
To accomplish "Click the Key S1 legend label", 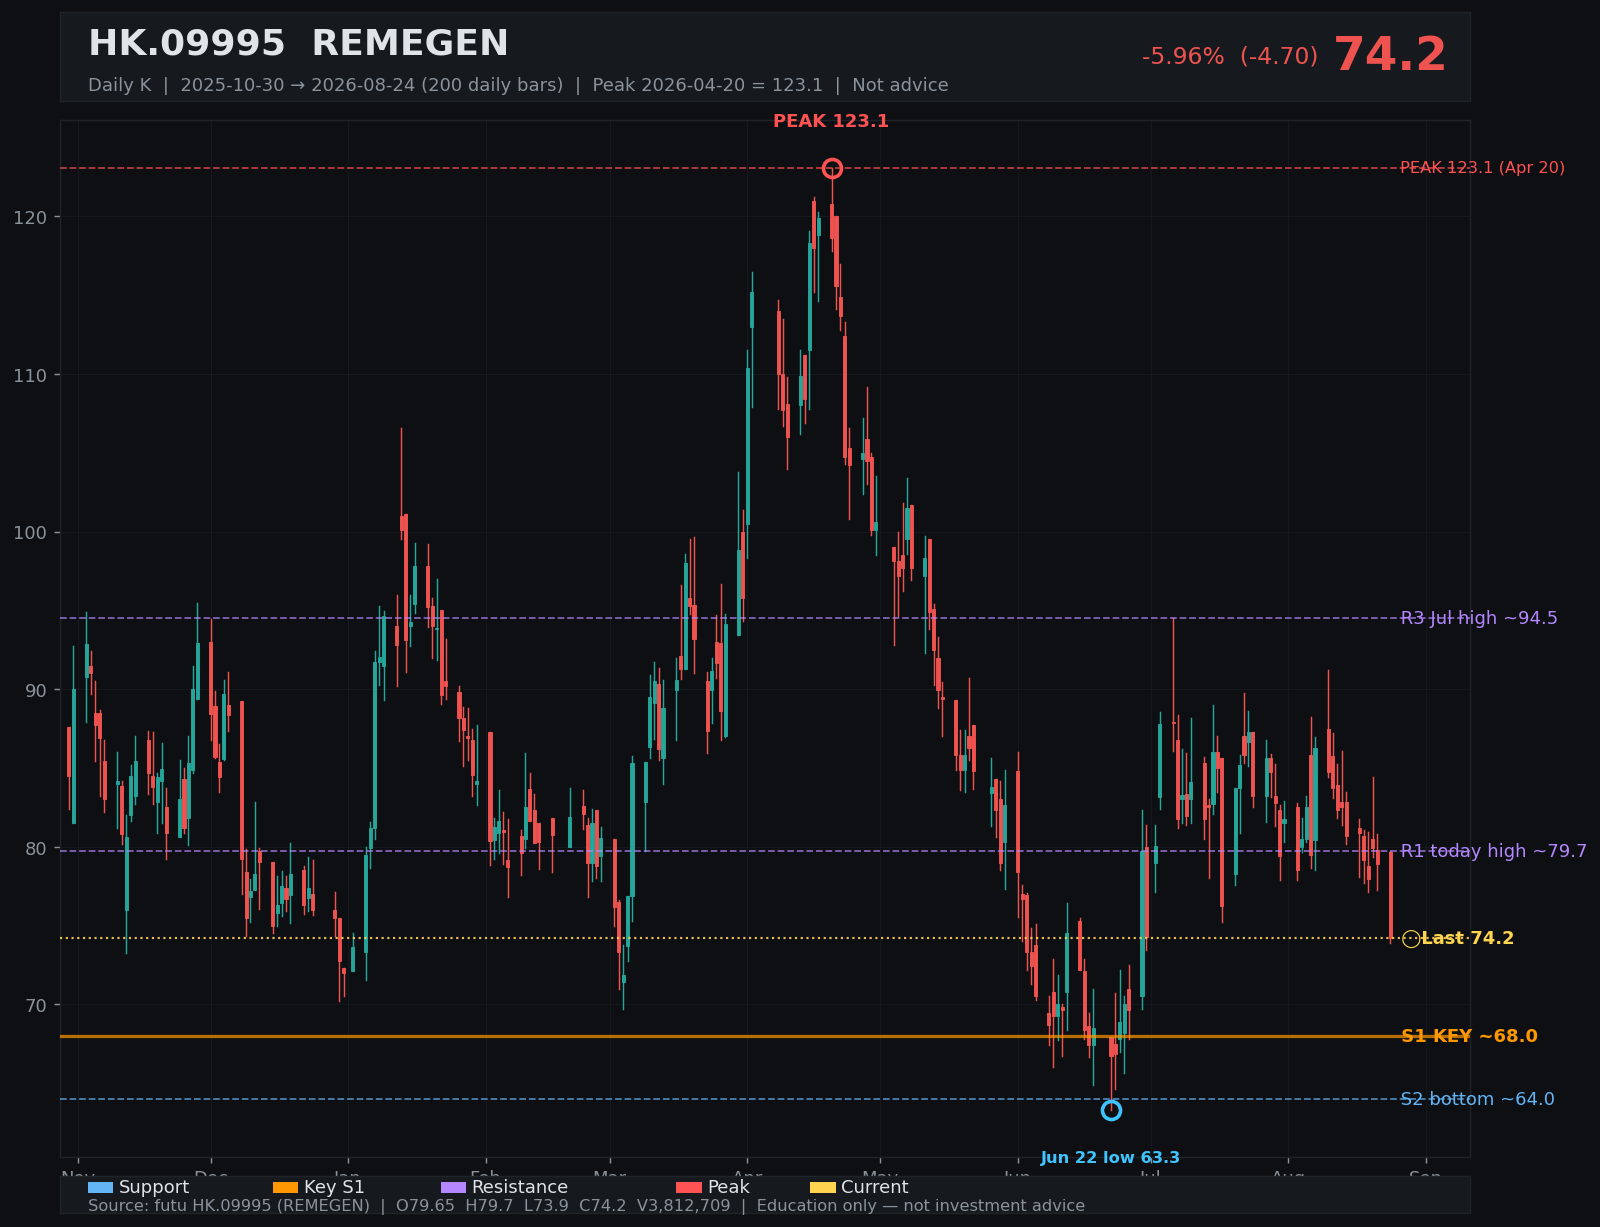I will pyautogui.click(x=334, y=1187).
